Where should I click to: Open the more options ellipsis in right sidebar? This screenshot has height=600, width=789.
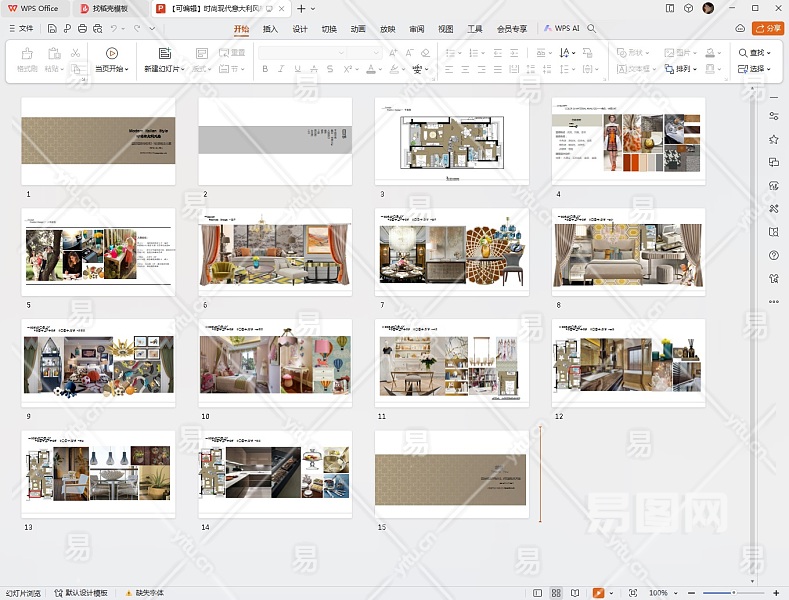tap(773, 301)
